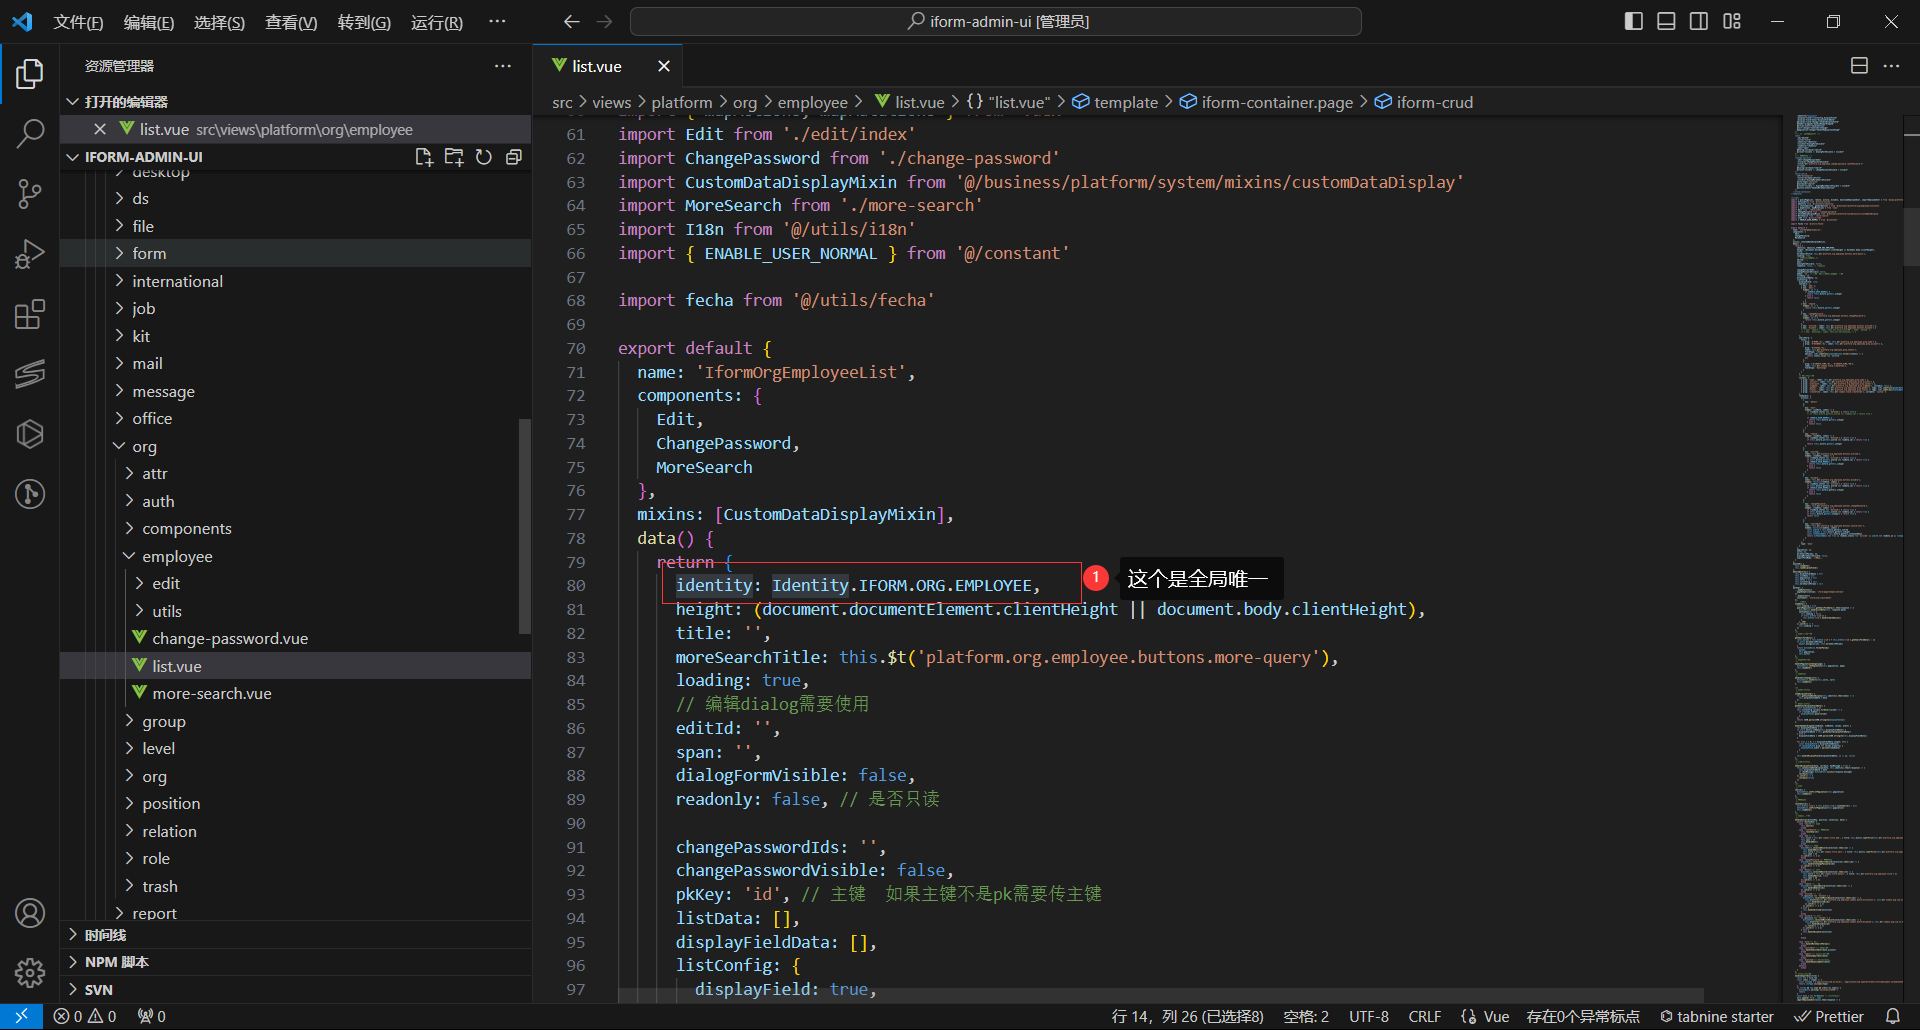
Task: Open the Manage settings gear
Action: coord(30,972)
